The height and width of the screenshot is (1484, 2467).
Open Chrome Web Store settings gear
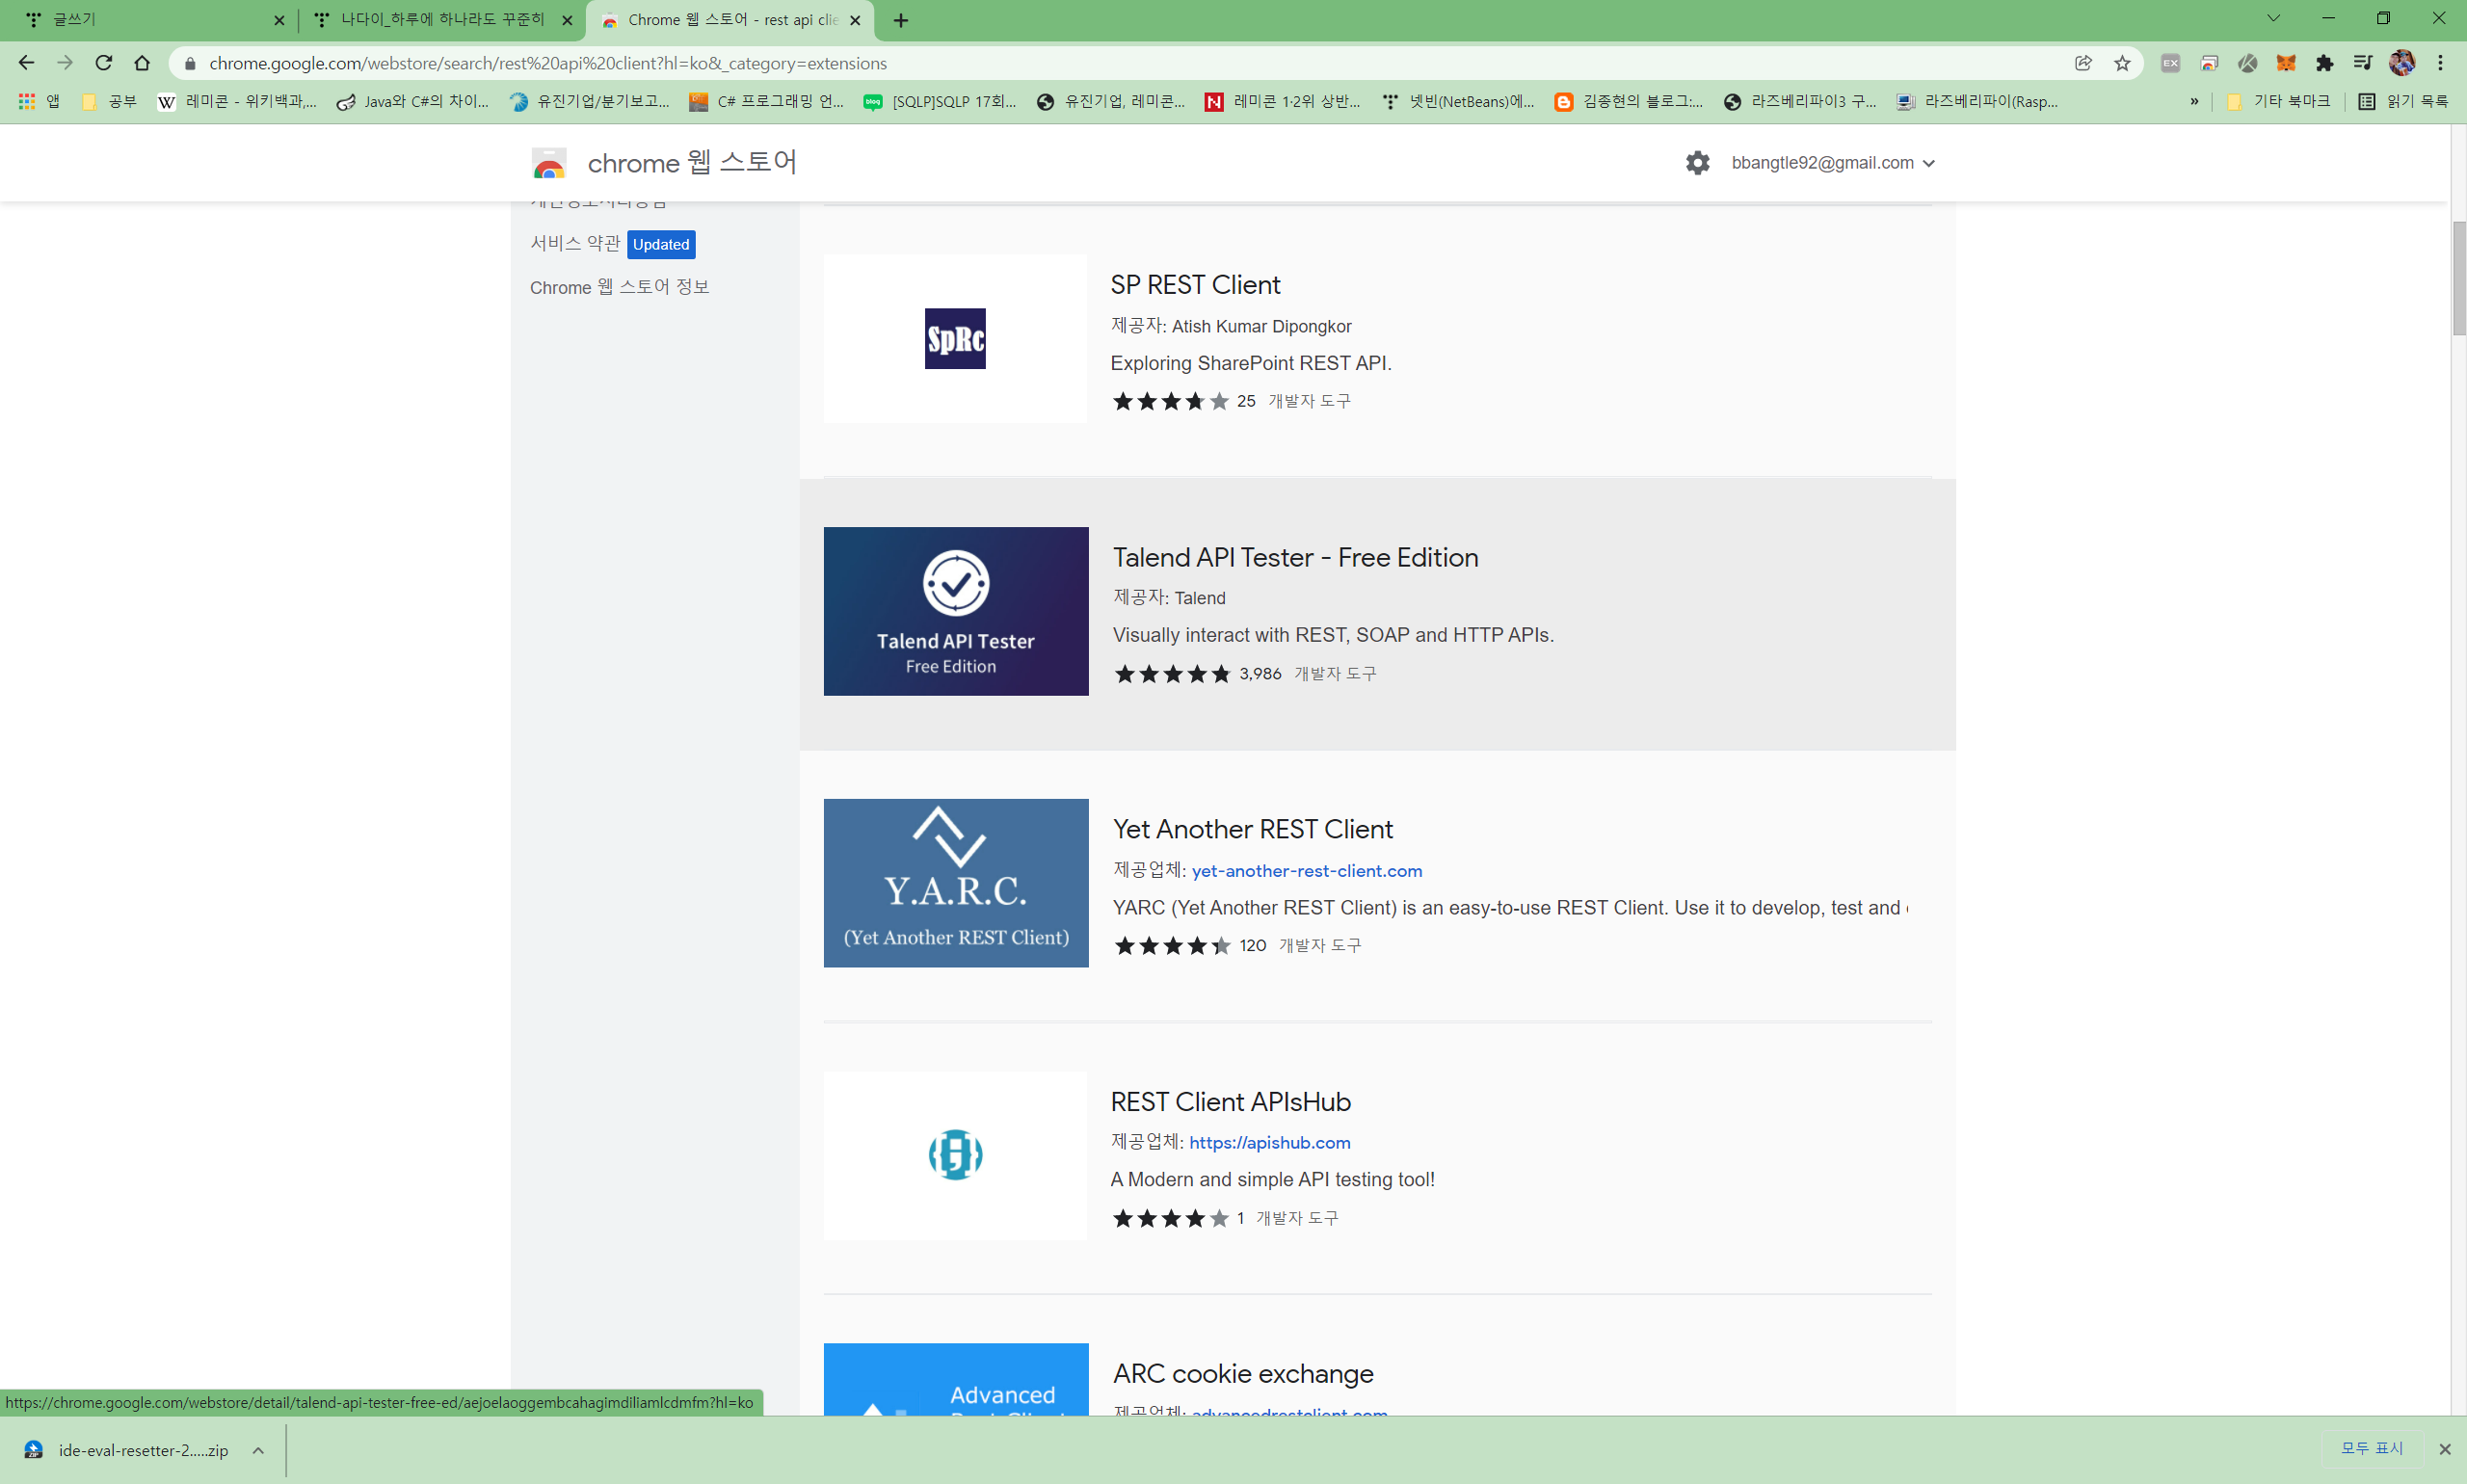(1697, 163)
